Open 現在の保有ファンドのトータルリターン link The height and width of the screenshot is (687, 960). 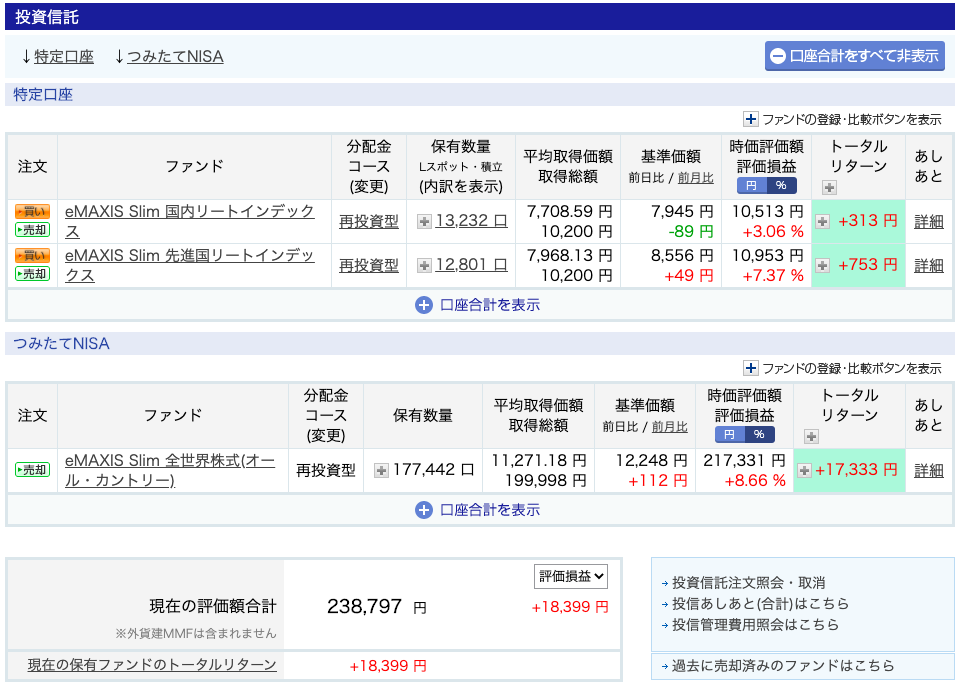(152, 665)
